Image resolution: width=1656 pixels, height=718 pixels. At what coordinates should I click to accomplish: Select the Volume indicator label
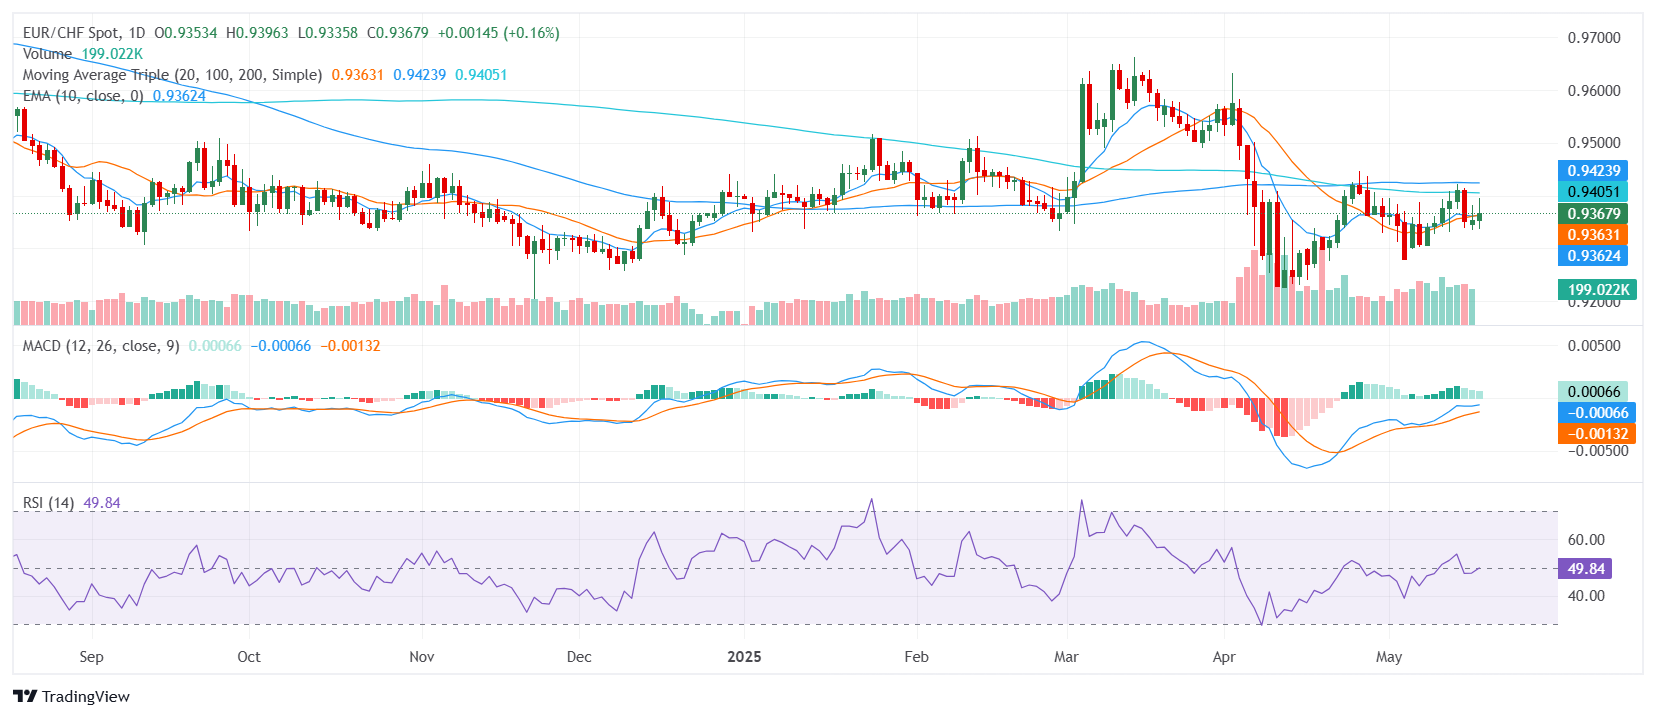pos(47,54)
